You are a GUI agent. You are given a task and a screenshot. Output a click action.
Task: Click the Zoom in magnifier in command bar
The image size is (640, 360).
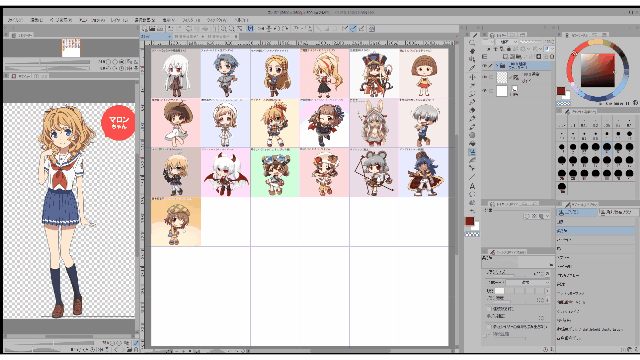[x=224, y=29]
